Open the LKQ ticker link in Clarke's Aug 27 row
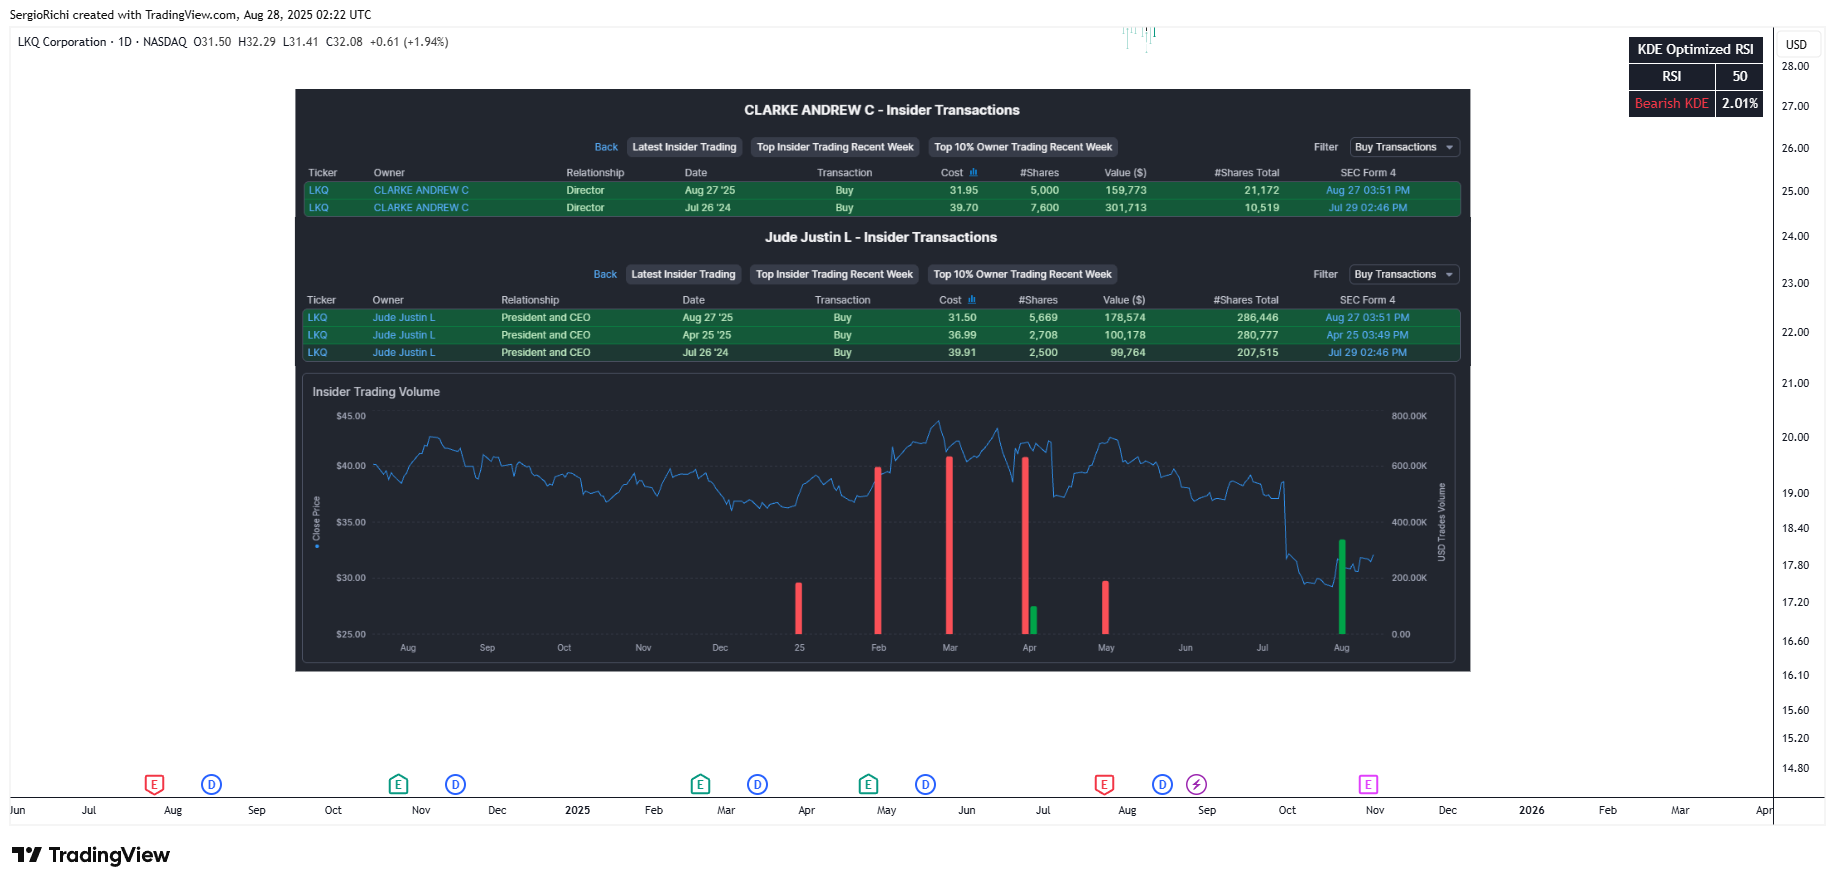Image resolution: width=1835 pixels, height=885 pixels. (x=318, y=190)
